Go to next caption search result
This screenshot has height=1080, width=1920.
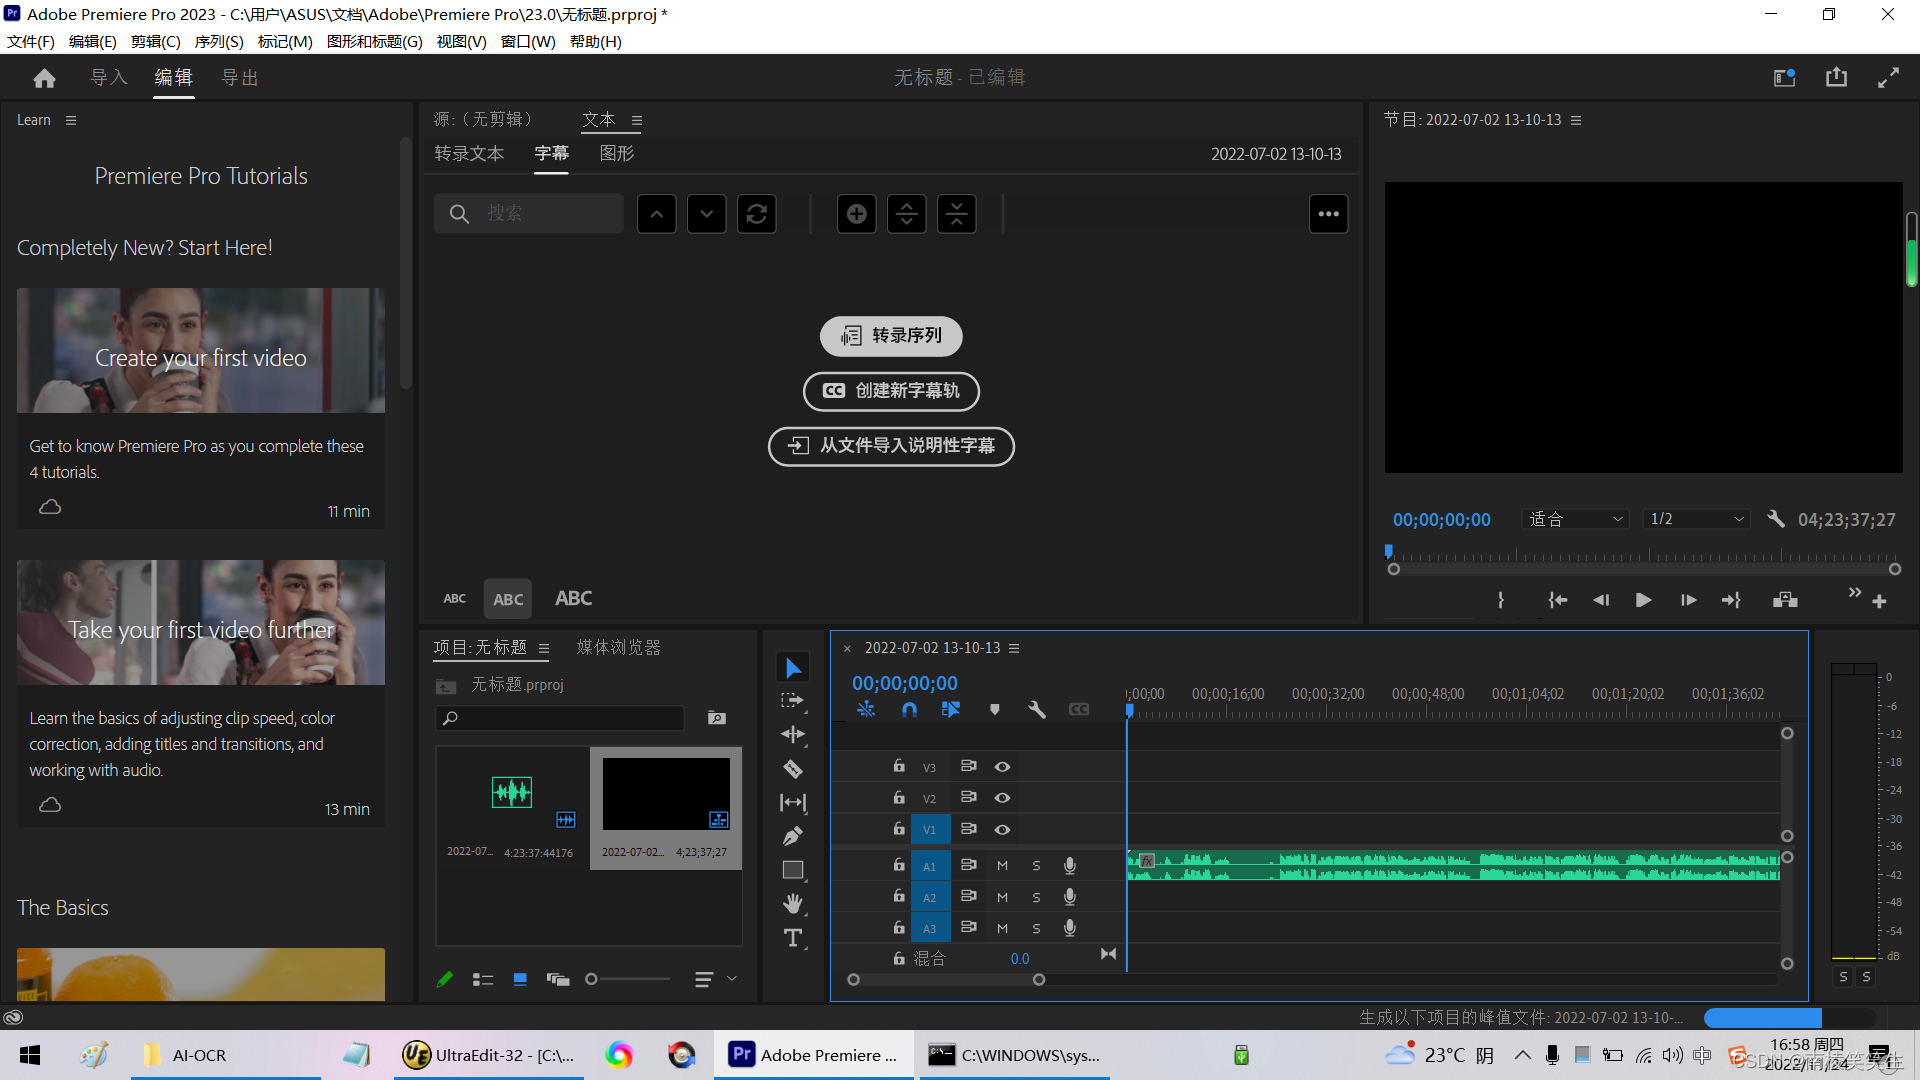[x=707, y=214]
